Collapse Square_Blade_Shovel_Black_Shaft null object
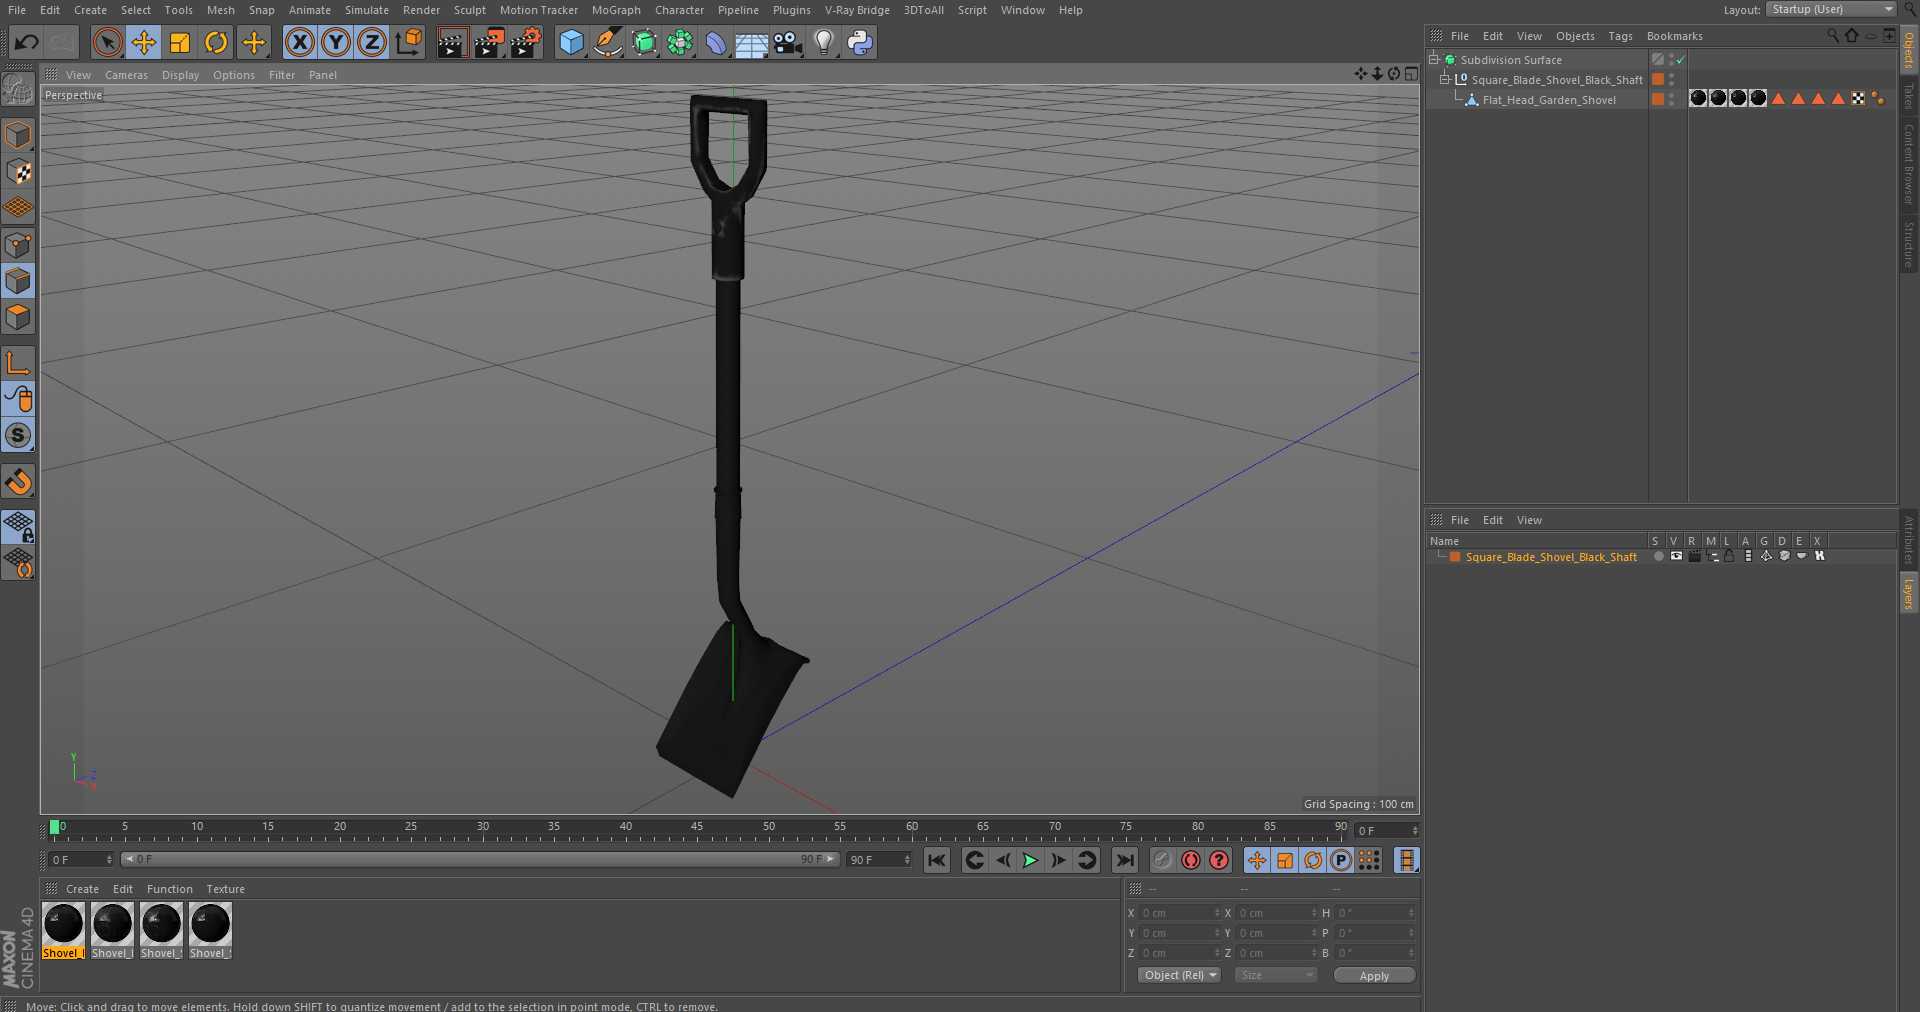1920x1012 pixels. click(x=1444, y=79)
